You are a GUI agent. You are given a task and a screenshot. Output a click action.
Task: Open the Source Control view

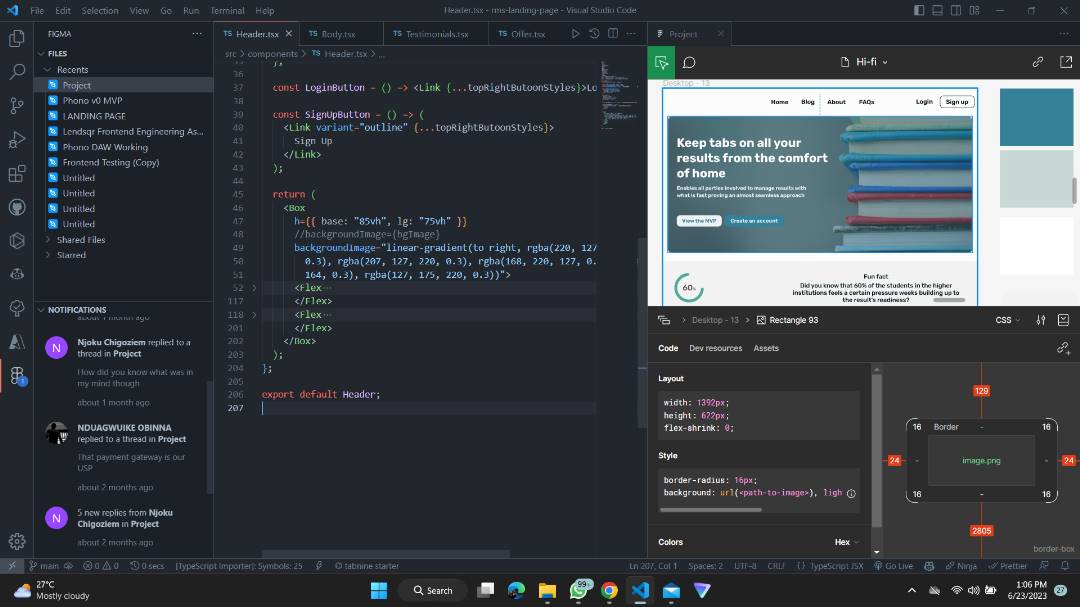click(17, 105)
